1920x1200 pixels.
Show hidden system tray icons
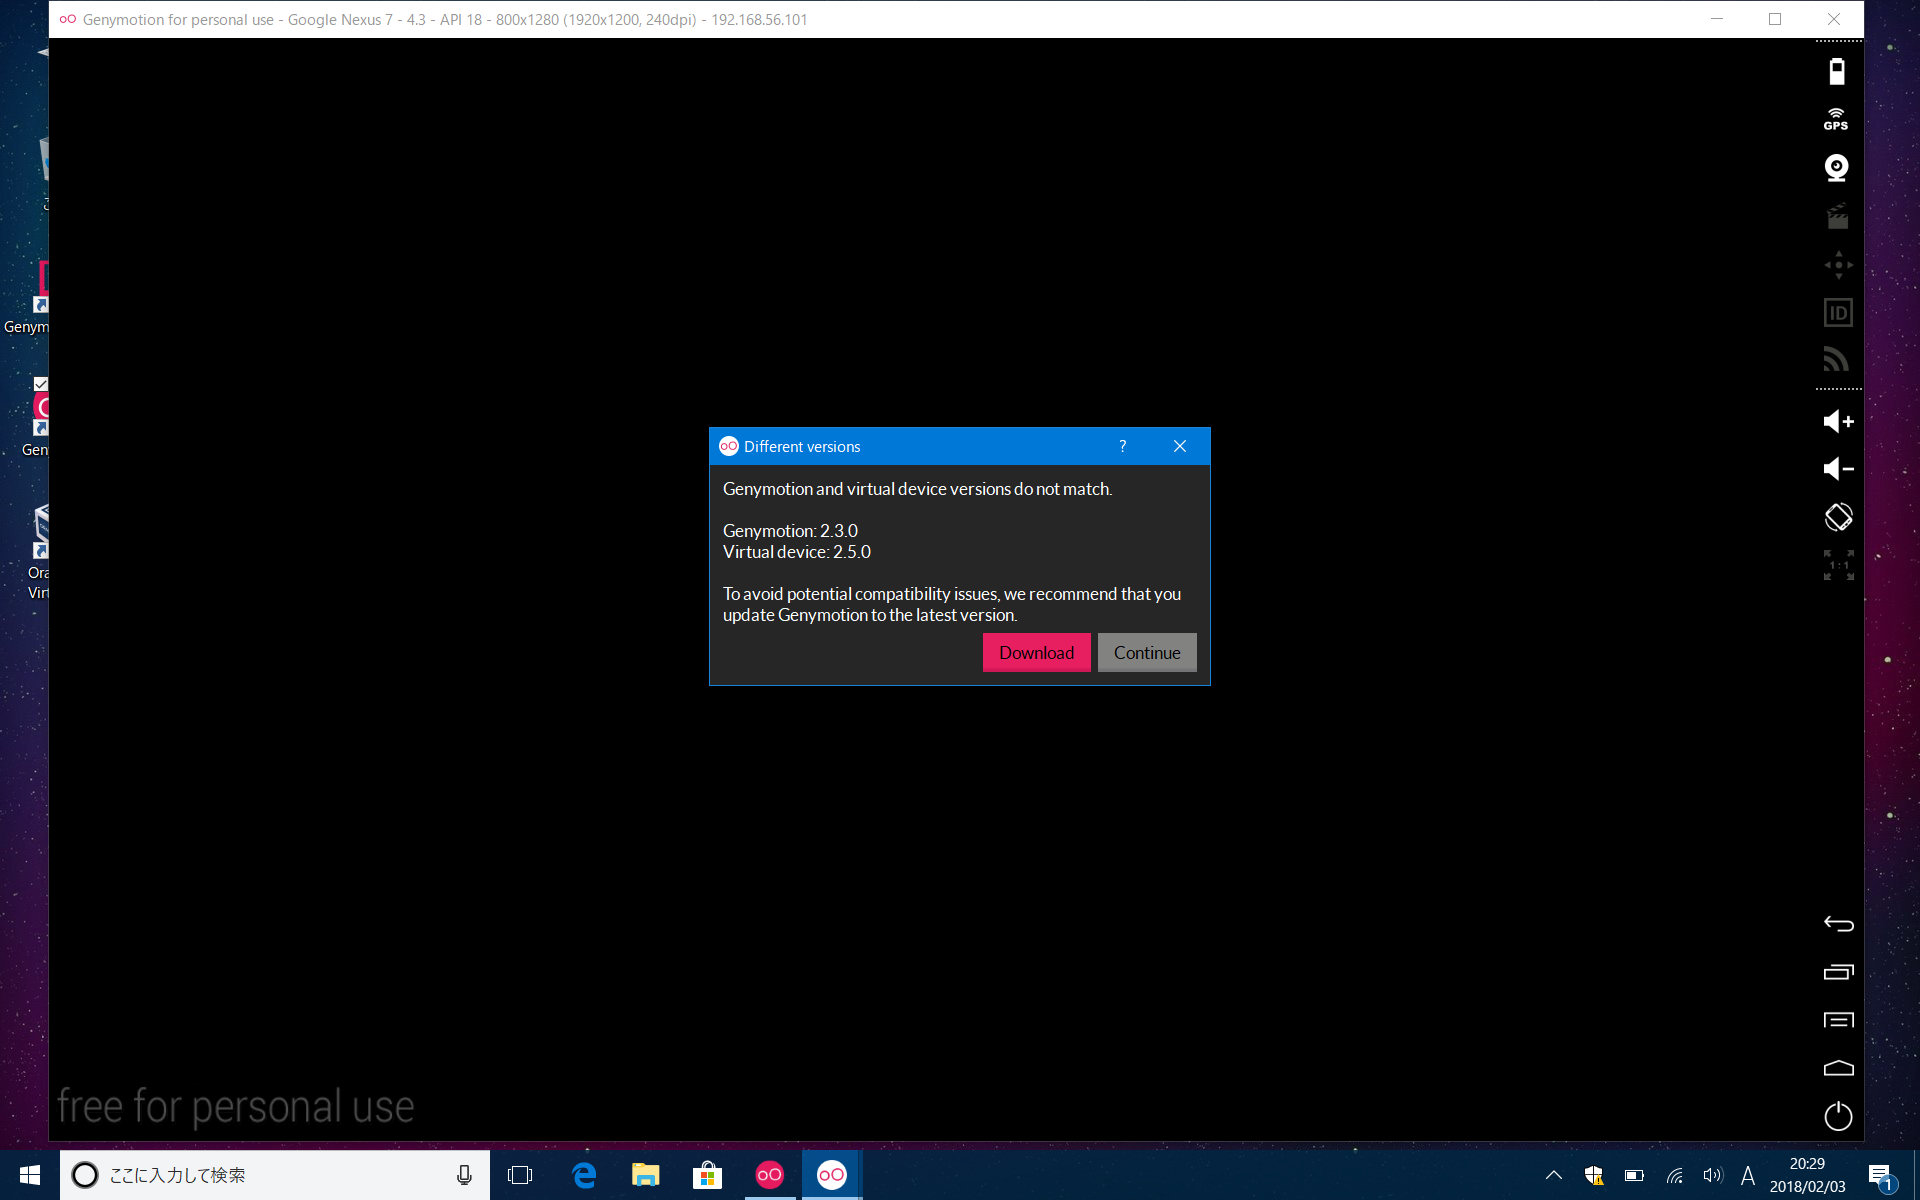tap(1554, 1175)
